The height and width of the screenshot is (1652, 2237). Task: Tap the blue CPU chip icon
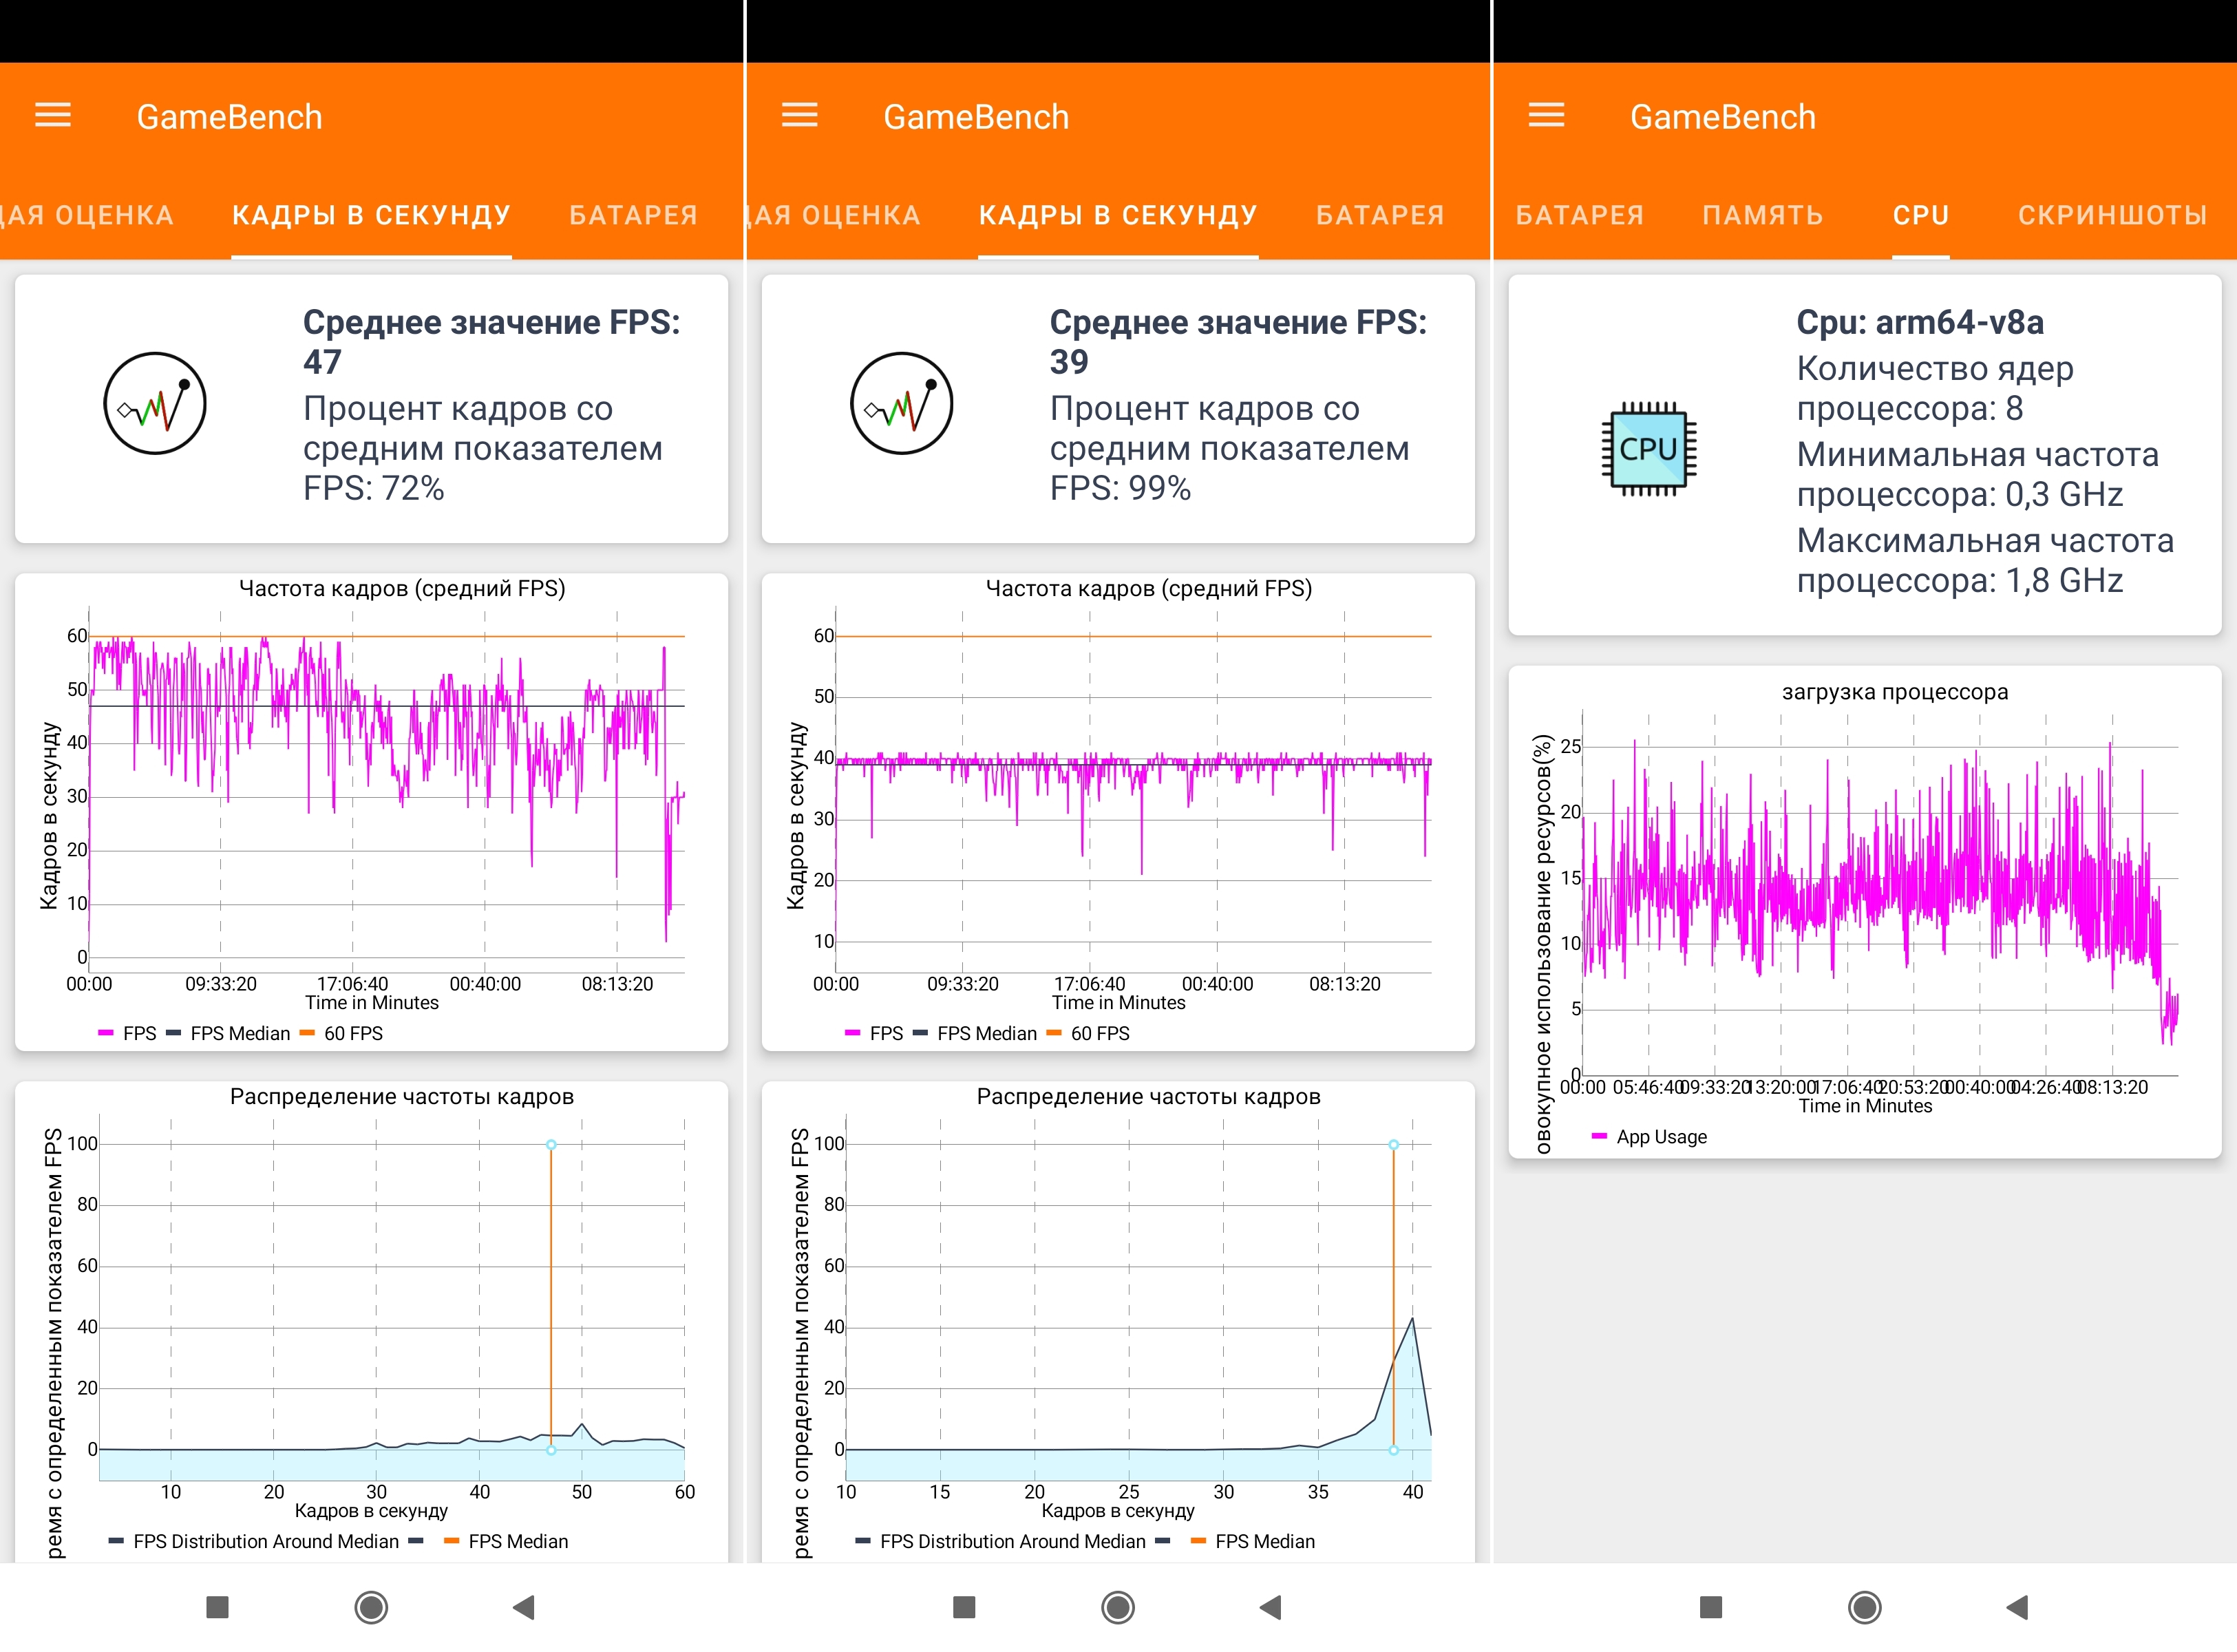pos(1648,449)
